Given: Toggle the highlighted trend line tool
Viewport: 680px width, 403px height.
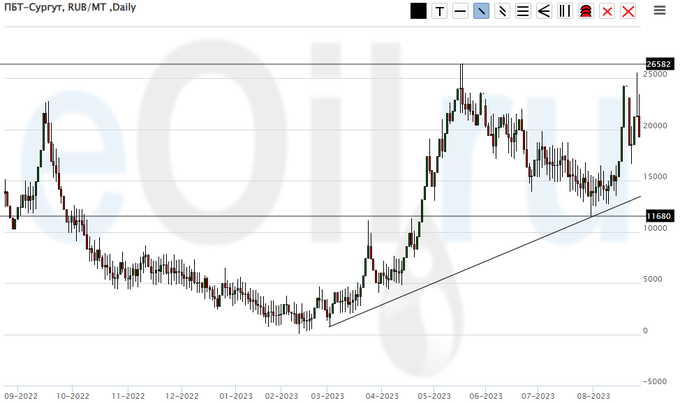Looking at the screenshot, I should [x=481, y=11].
